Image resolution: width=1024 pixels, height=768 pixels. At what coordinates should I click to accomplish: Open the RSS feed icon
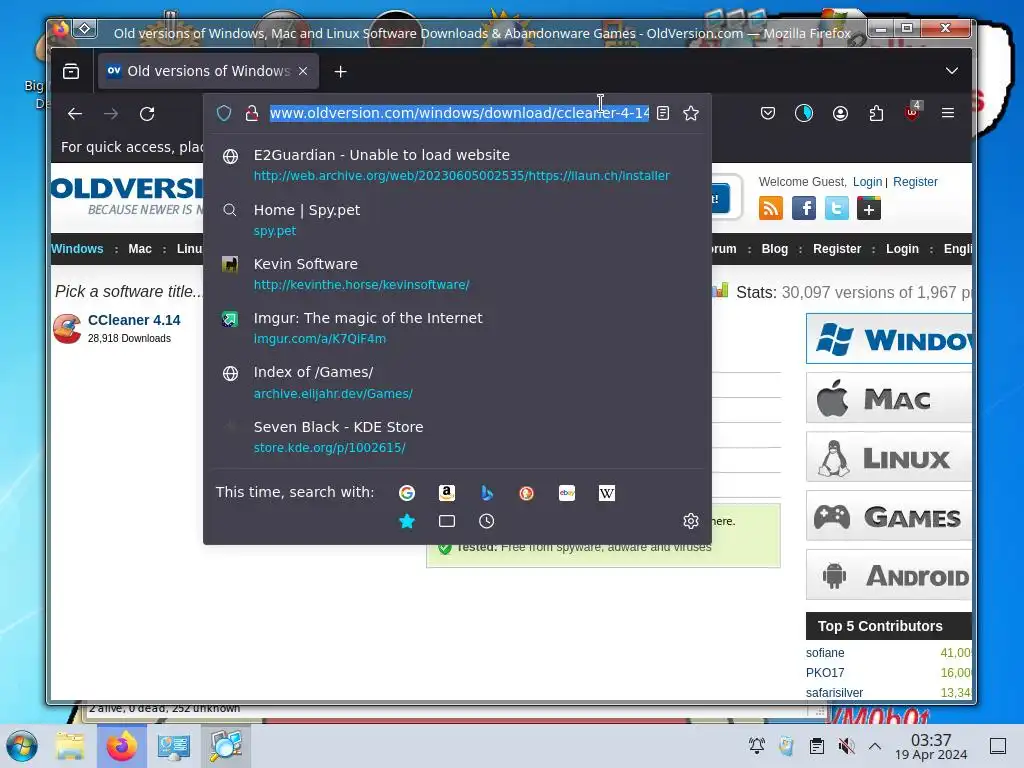pyautogui.click(x=771, y=208)
